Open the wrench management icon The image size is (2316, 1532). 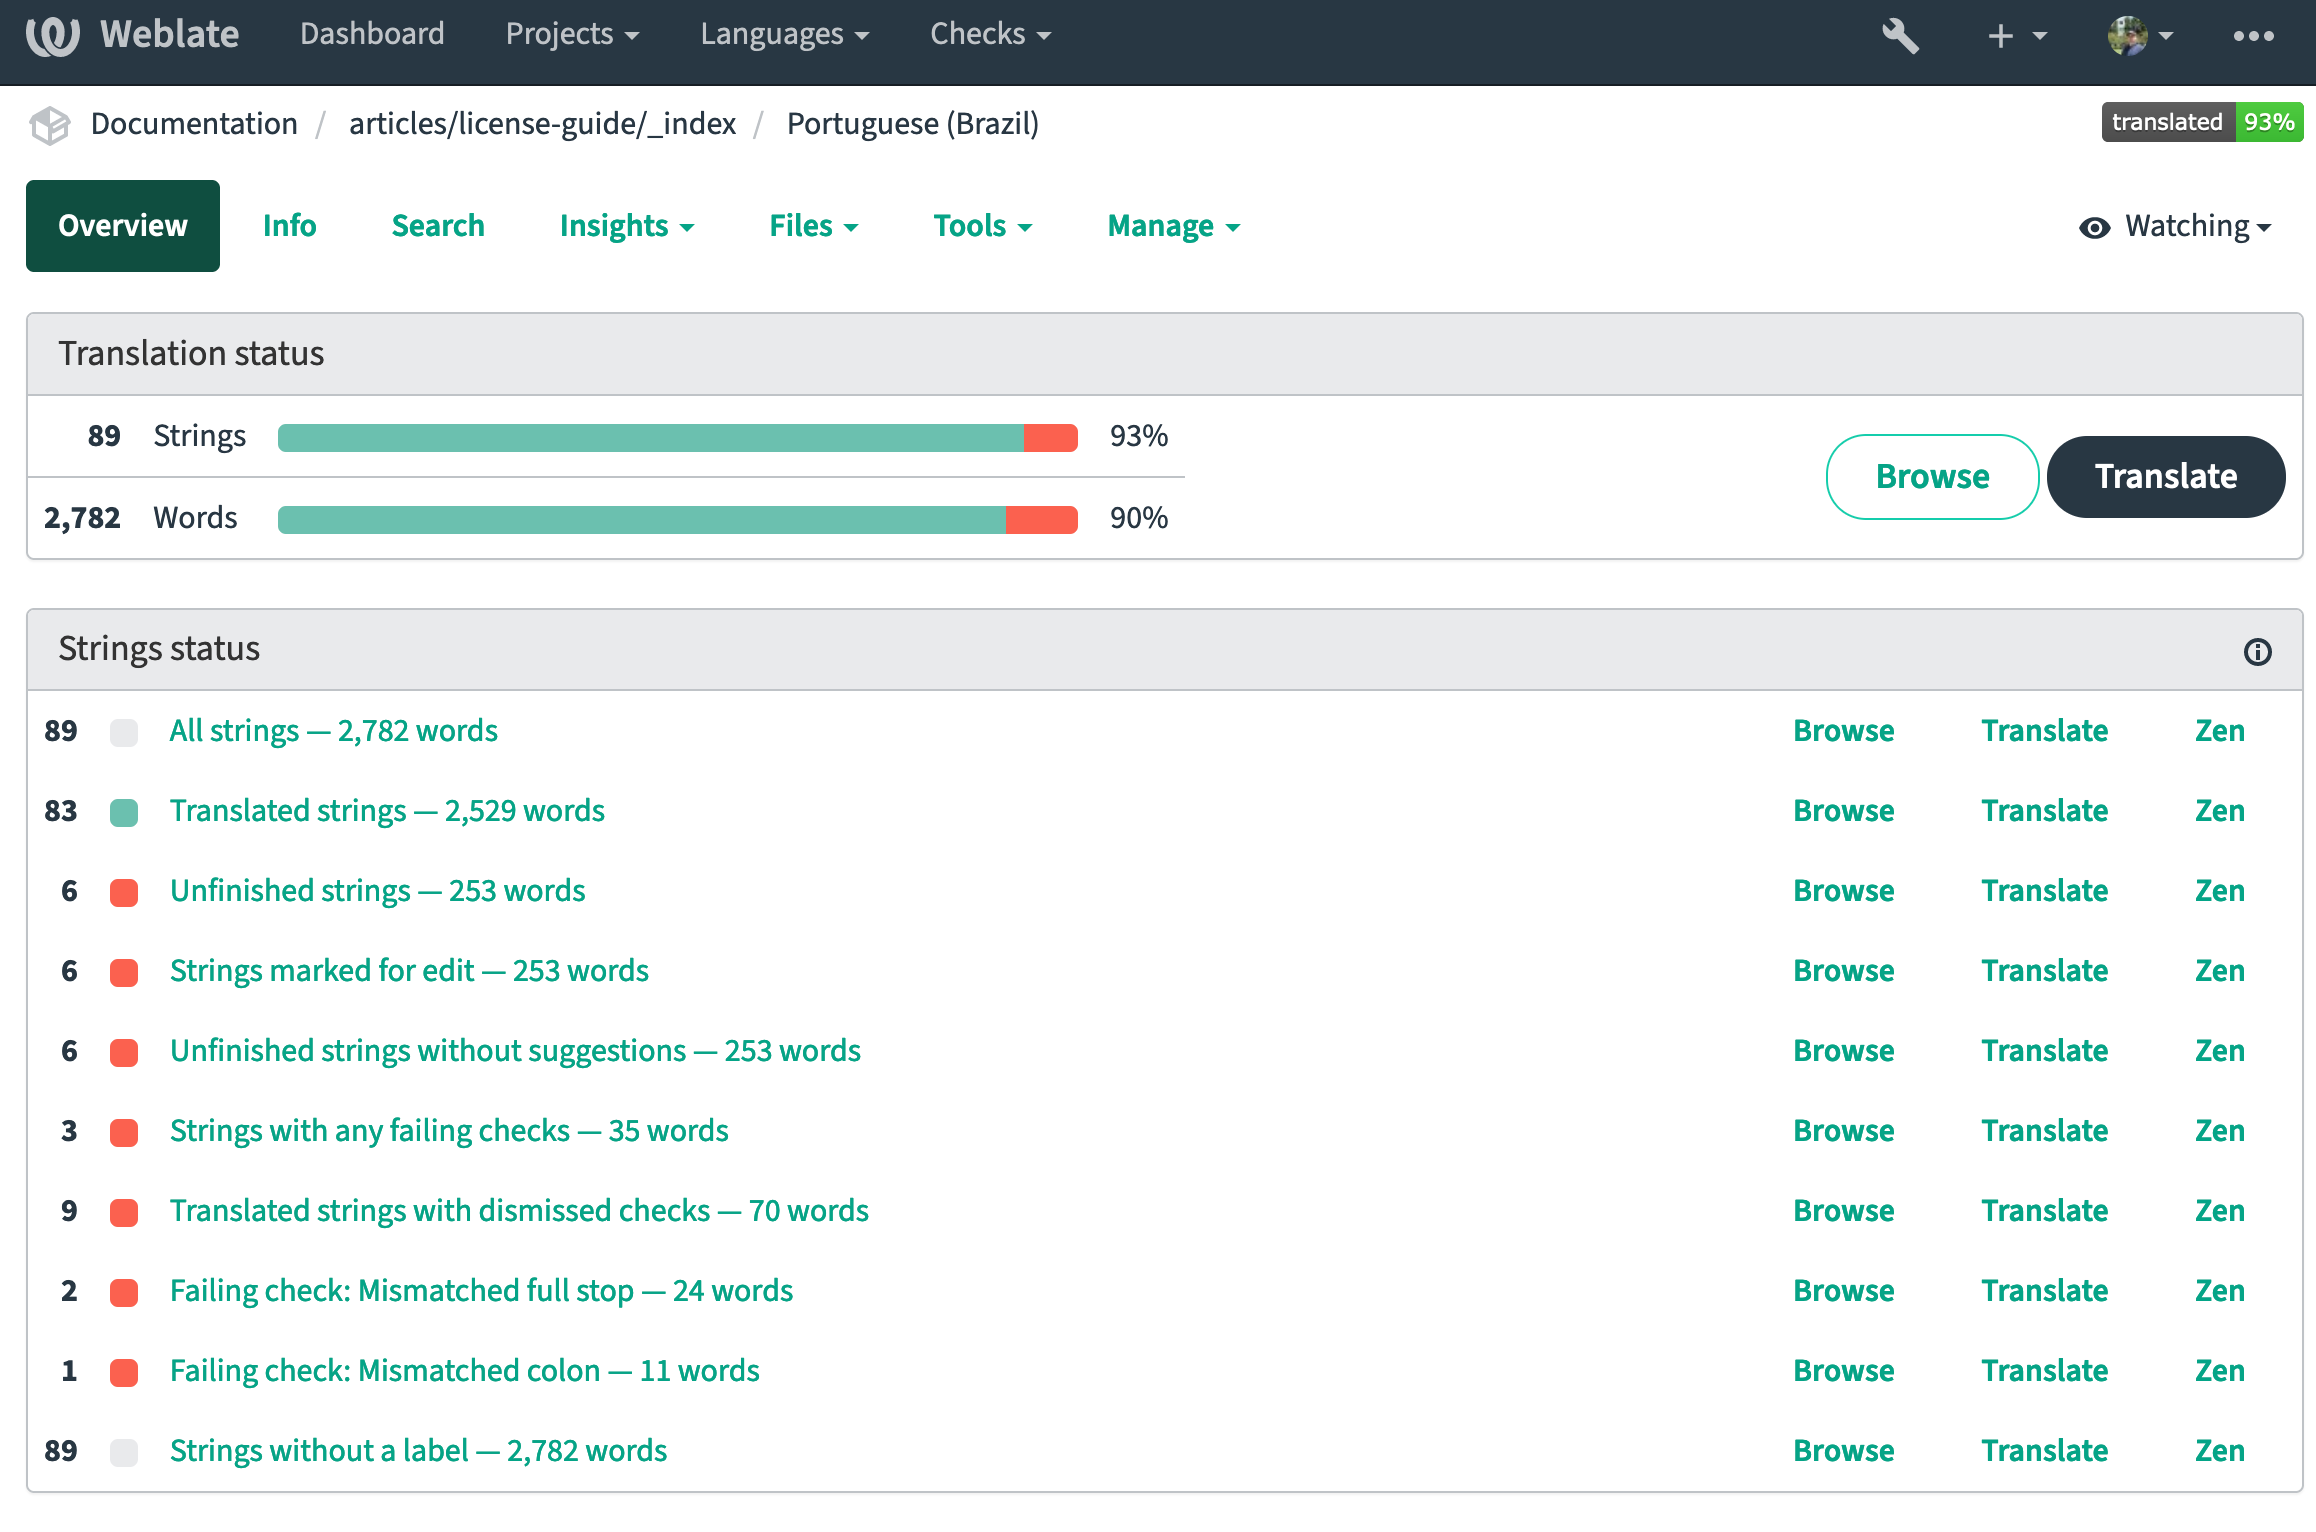click(1899, 36)
